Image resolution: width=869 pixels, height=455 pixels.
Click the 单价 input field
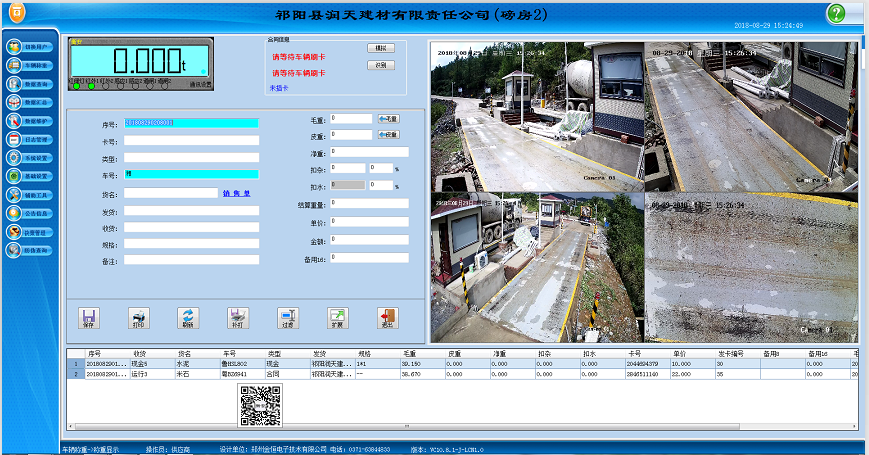369,222
